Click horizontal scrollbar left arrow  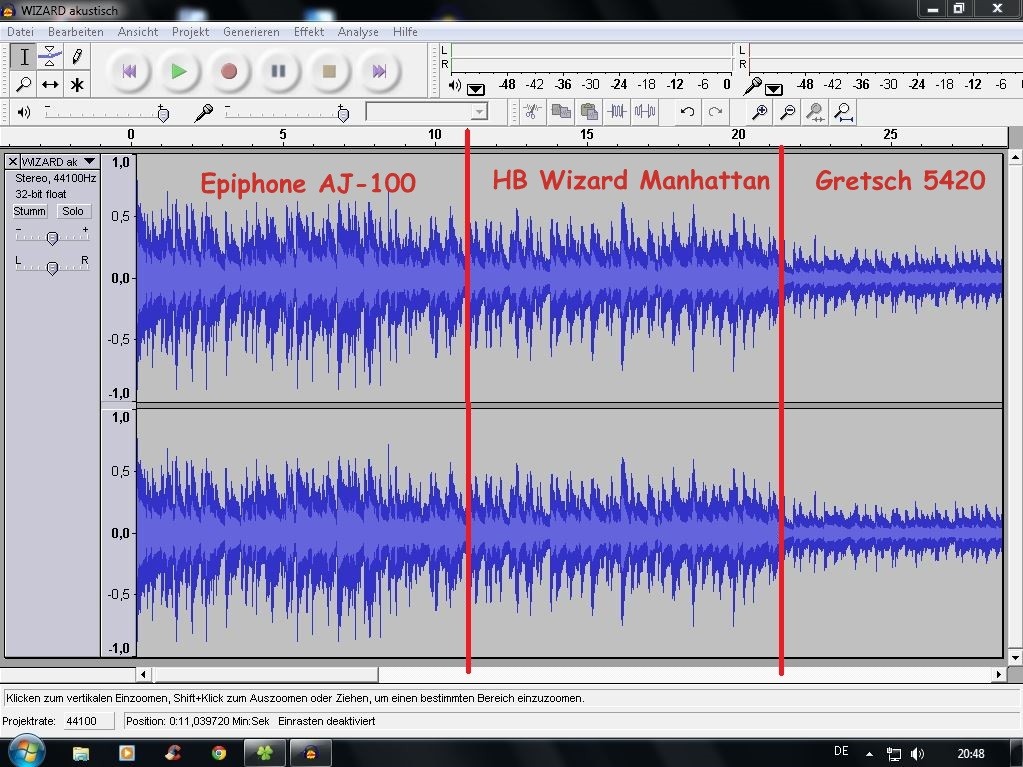pyautogui.click(x=144, y=674)
